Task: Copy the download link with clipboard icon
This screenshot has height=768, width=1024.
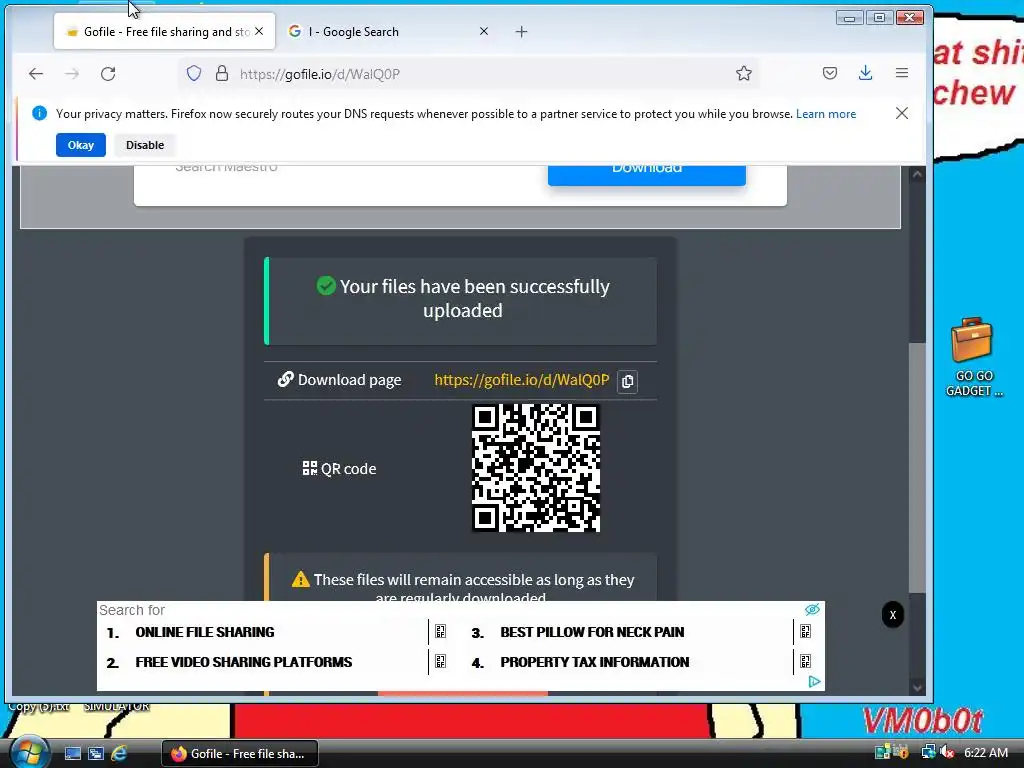Action: tap(628, 381)
